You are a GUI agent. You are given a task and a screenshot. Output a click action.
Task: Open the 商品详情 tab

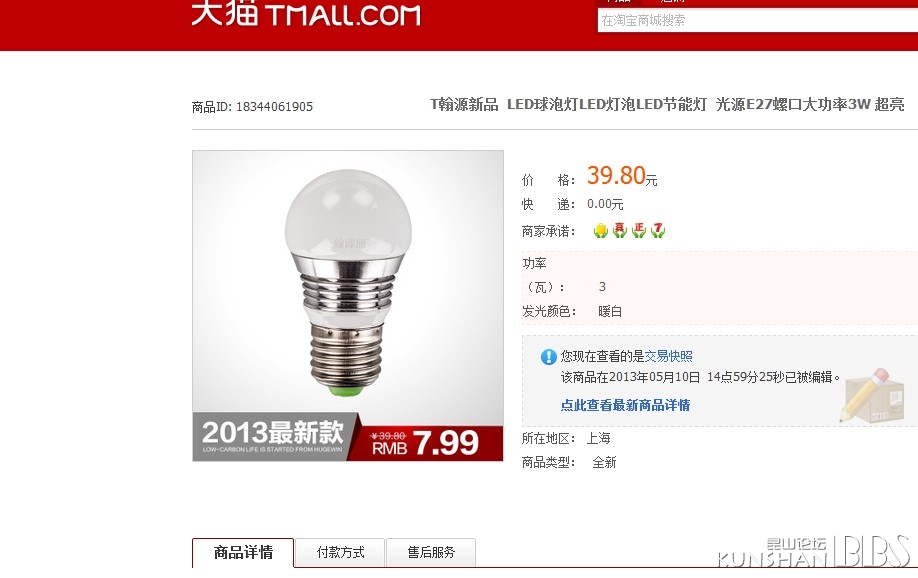[243, 552]
